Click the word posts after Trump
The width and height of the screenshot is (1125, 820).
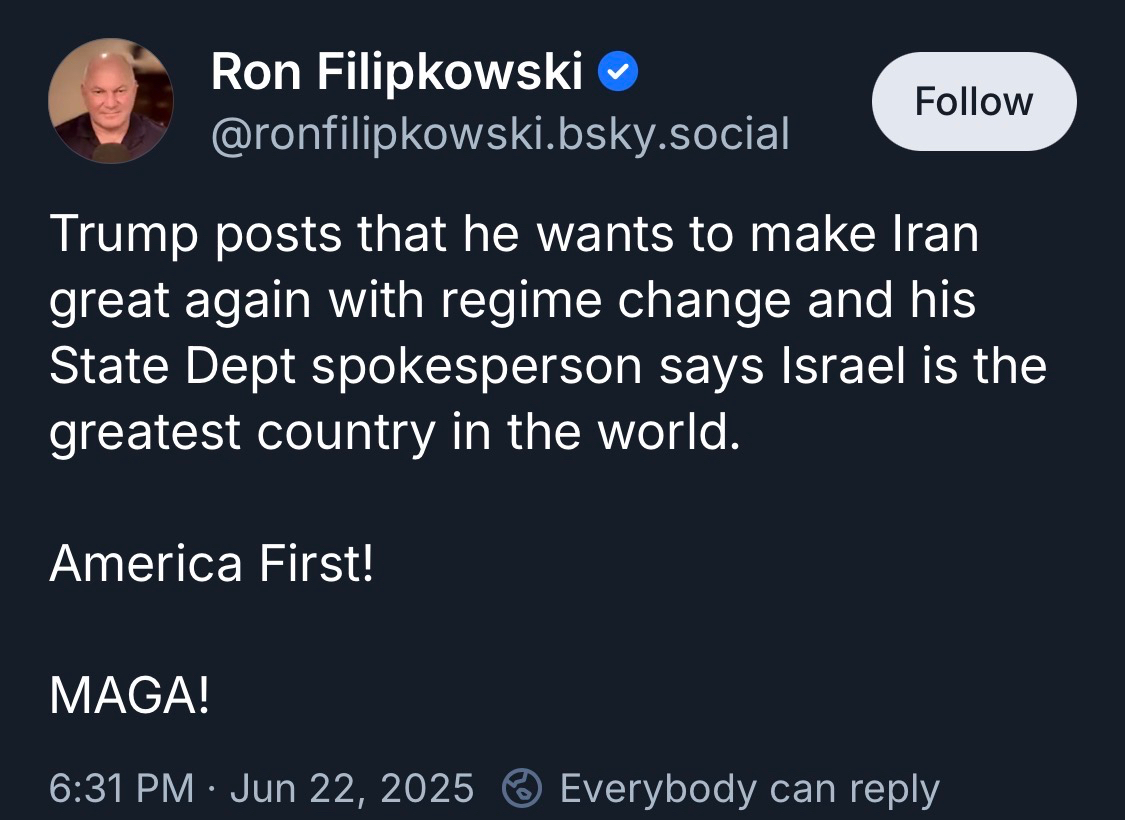pyautogui.click(x=256, y=234)
